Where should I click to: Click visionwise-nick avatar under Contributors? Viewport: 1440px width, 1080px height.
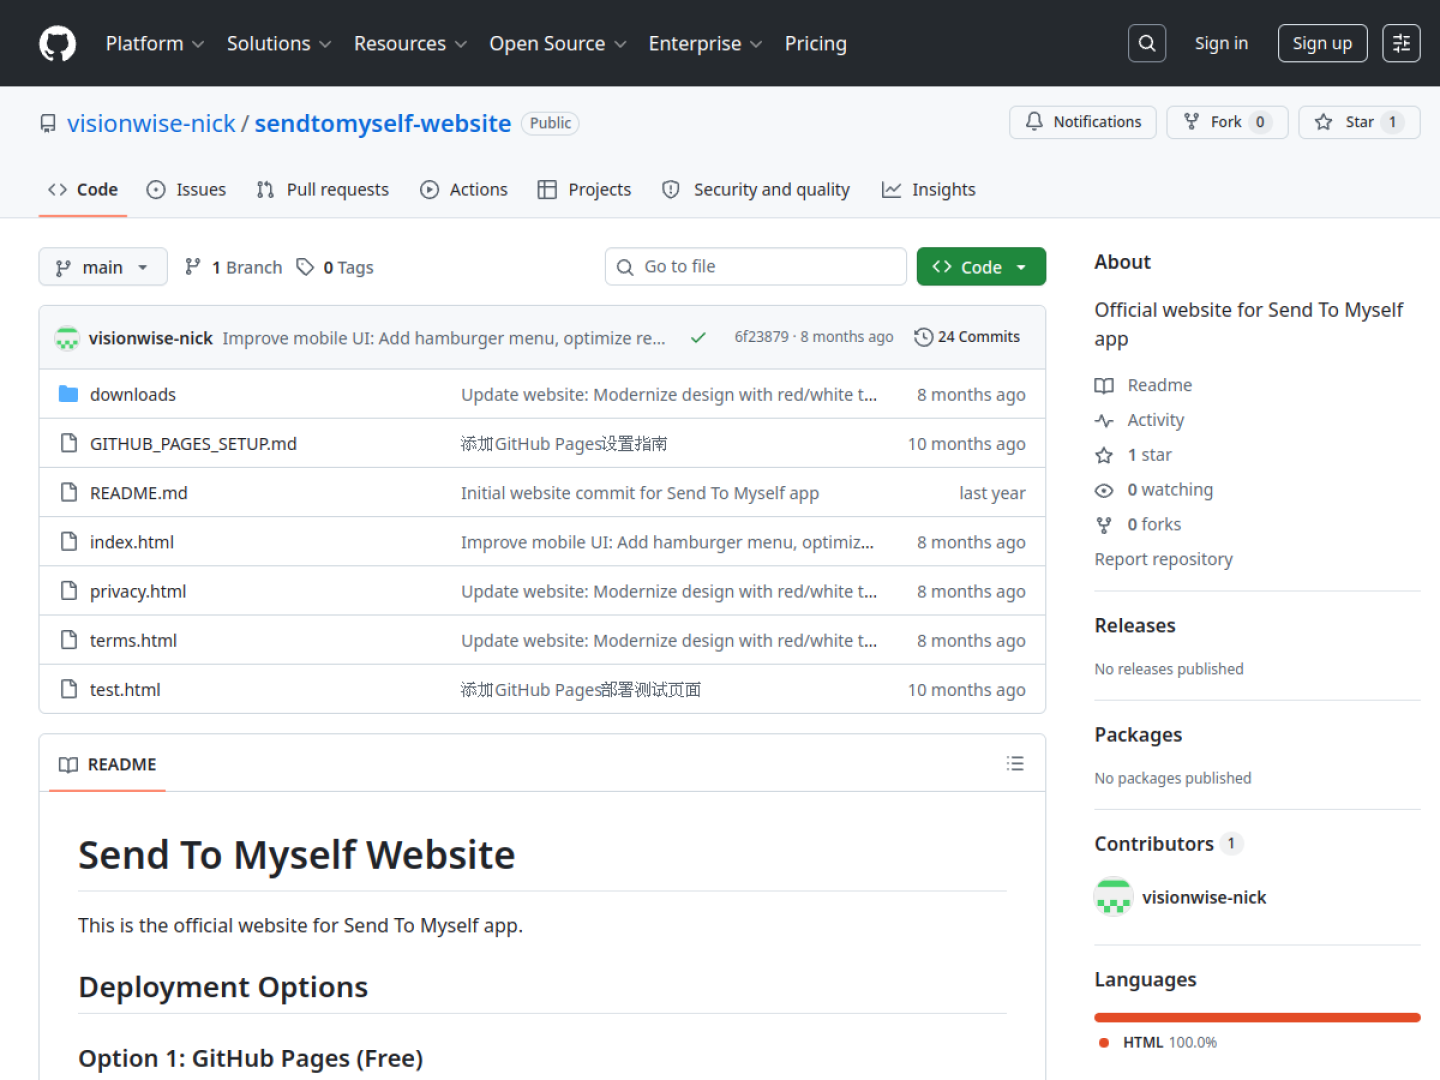point(1113,897)
